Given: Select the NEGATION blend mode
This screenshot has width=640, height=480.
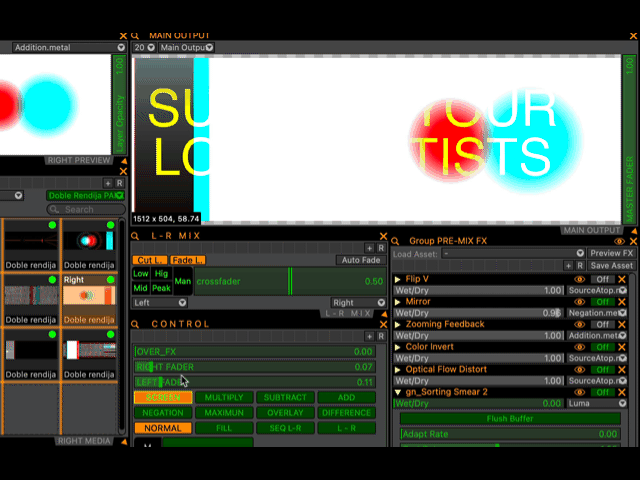Looking at the screenshot, I should tap(163, 413).
